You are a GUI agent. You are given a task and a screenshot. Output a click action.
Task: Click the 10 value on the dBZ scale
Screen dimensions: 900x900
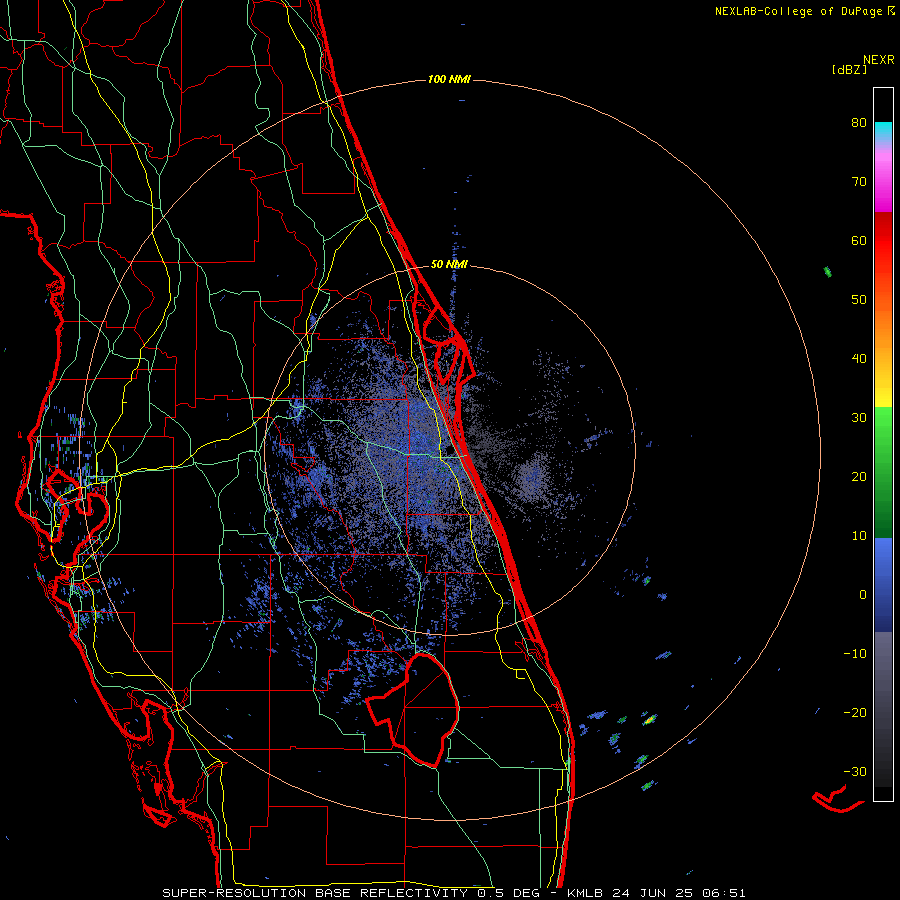point(859,536)
